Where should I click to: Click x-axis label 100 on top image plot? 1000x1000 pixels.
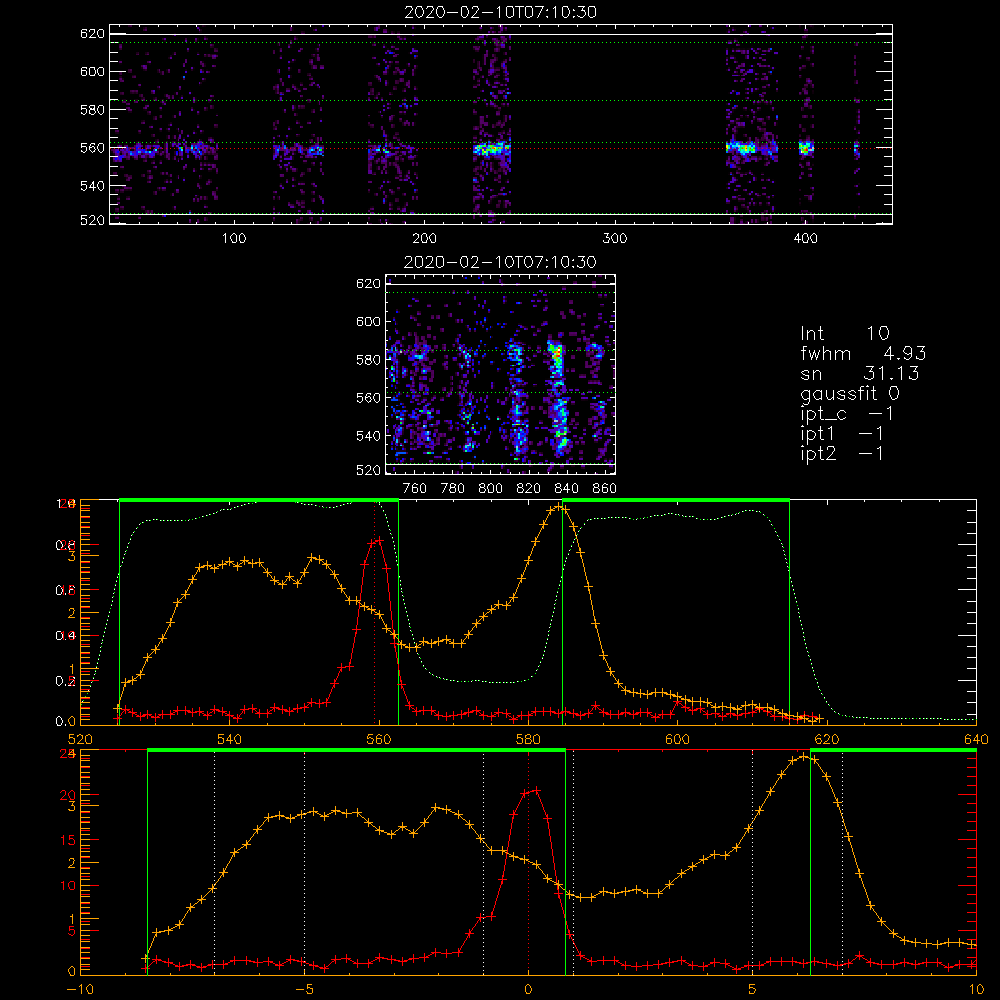233,239
